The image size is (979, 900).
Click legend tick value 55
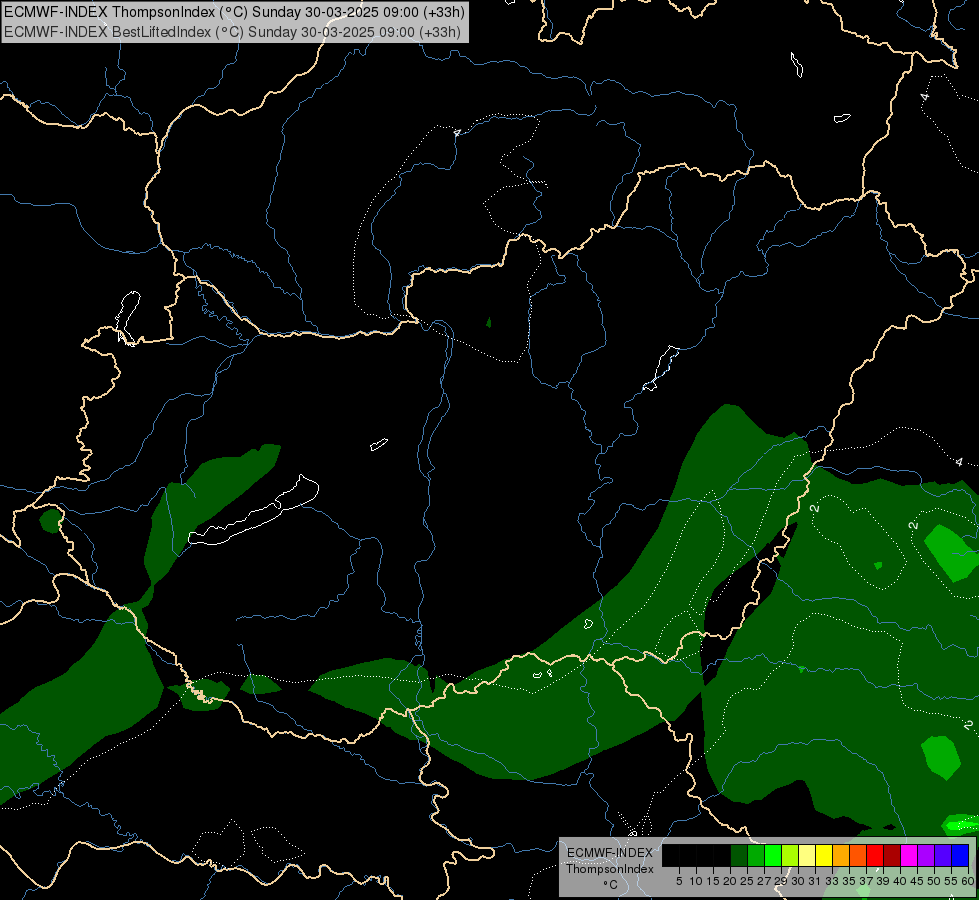(951, 881)
